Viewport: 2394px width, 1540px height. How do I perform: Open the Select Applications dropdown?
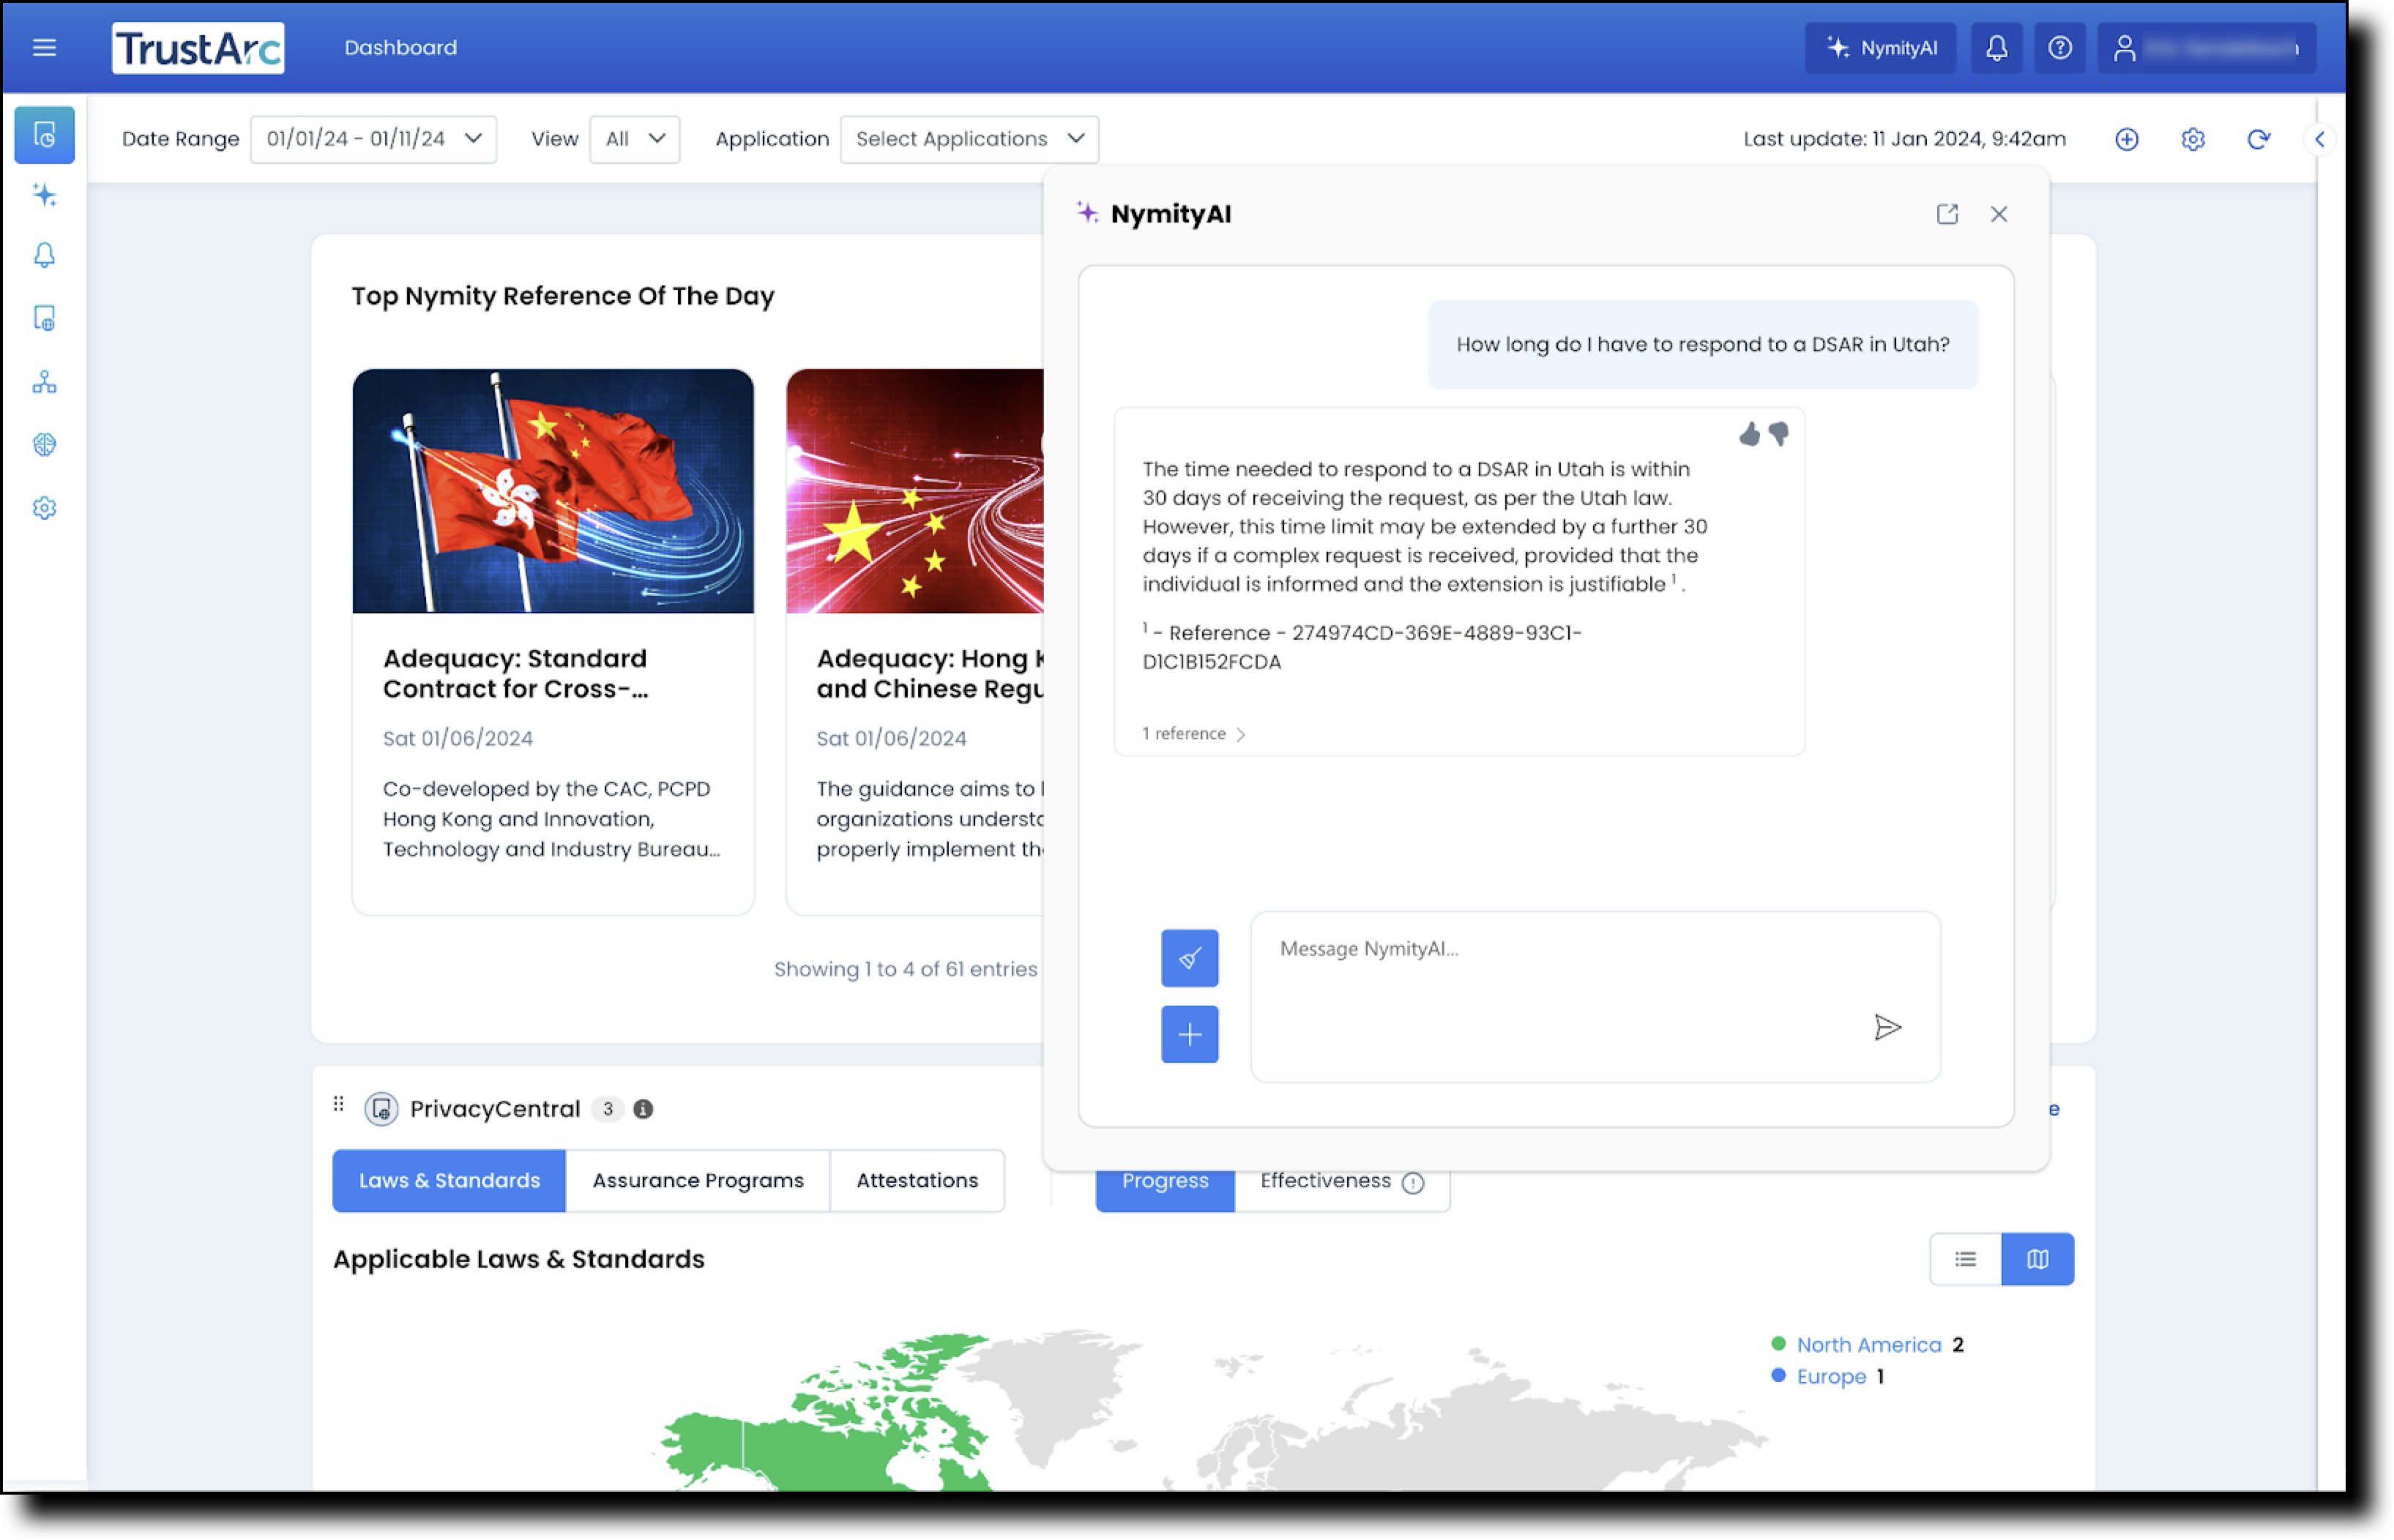tap(968, 139)
